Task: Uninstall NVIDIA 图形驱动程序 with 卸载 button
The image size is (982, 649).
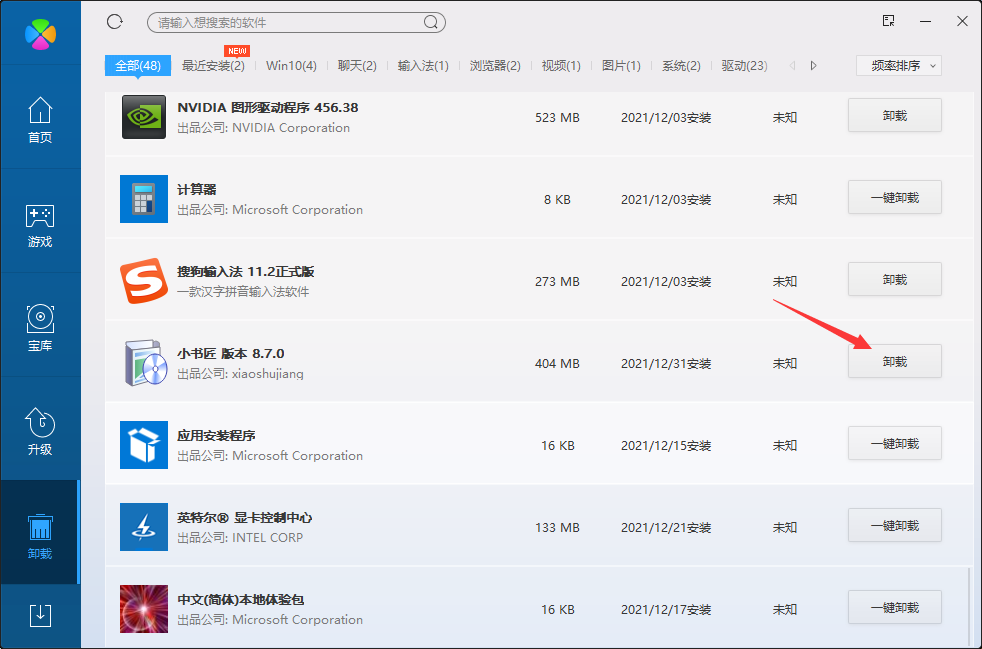Action: click(895, 116)
